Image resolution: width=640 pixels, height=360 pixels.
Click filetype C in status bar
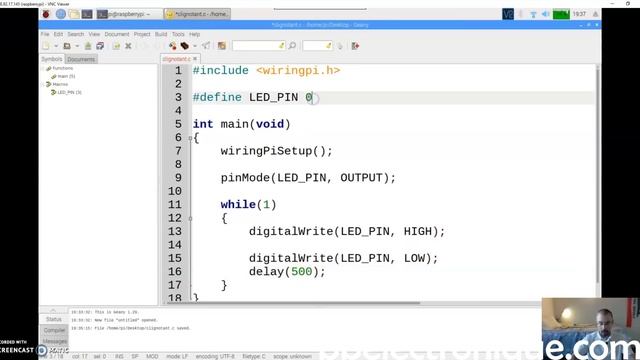(x=253, y=356)
